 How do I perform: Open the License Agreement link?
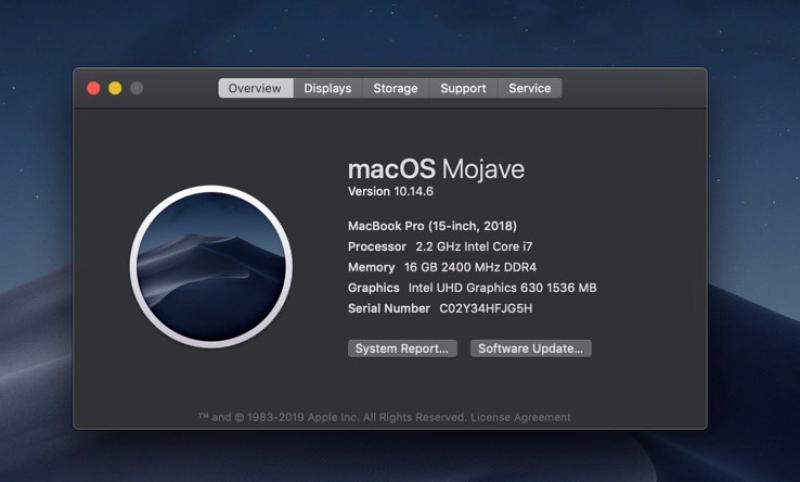[x=521, y=417]
